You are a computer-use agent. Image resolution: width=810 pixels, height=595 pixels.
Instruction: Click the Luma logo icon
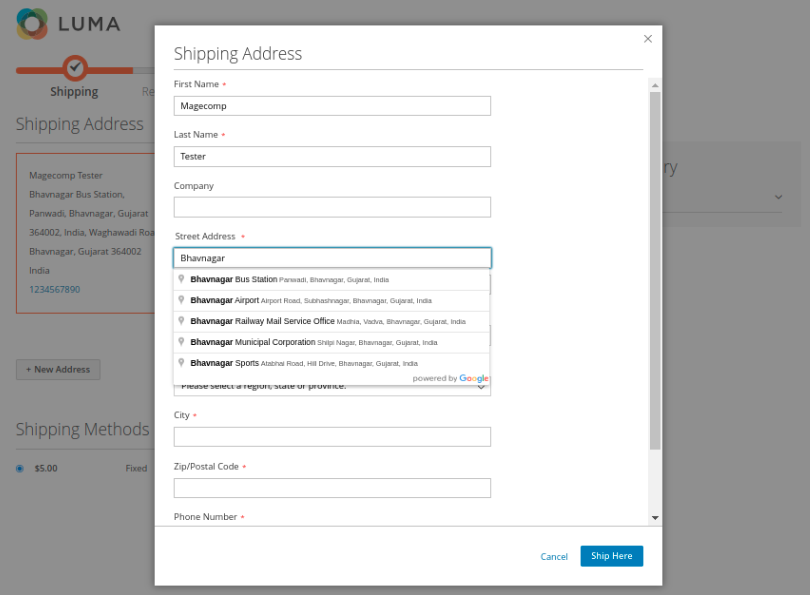click(x=32, y=24)
